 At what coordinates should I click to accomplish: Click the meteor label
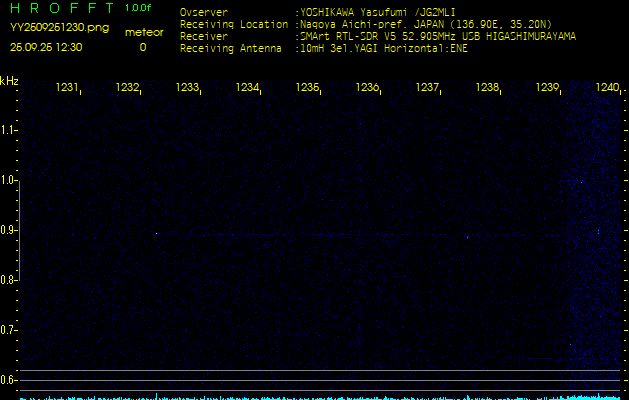(144, 32)
